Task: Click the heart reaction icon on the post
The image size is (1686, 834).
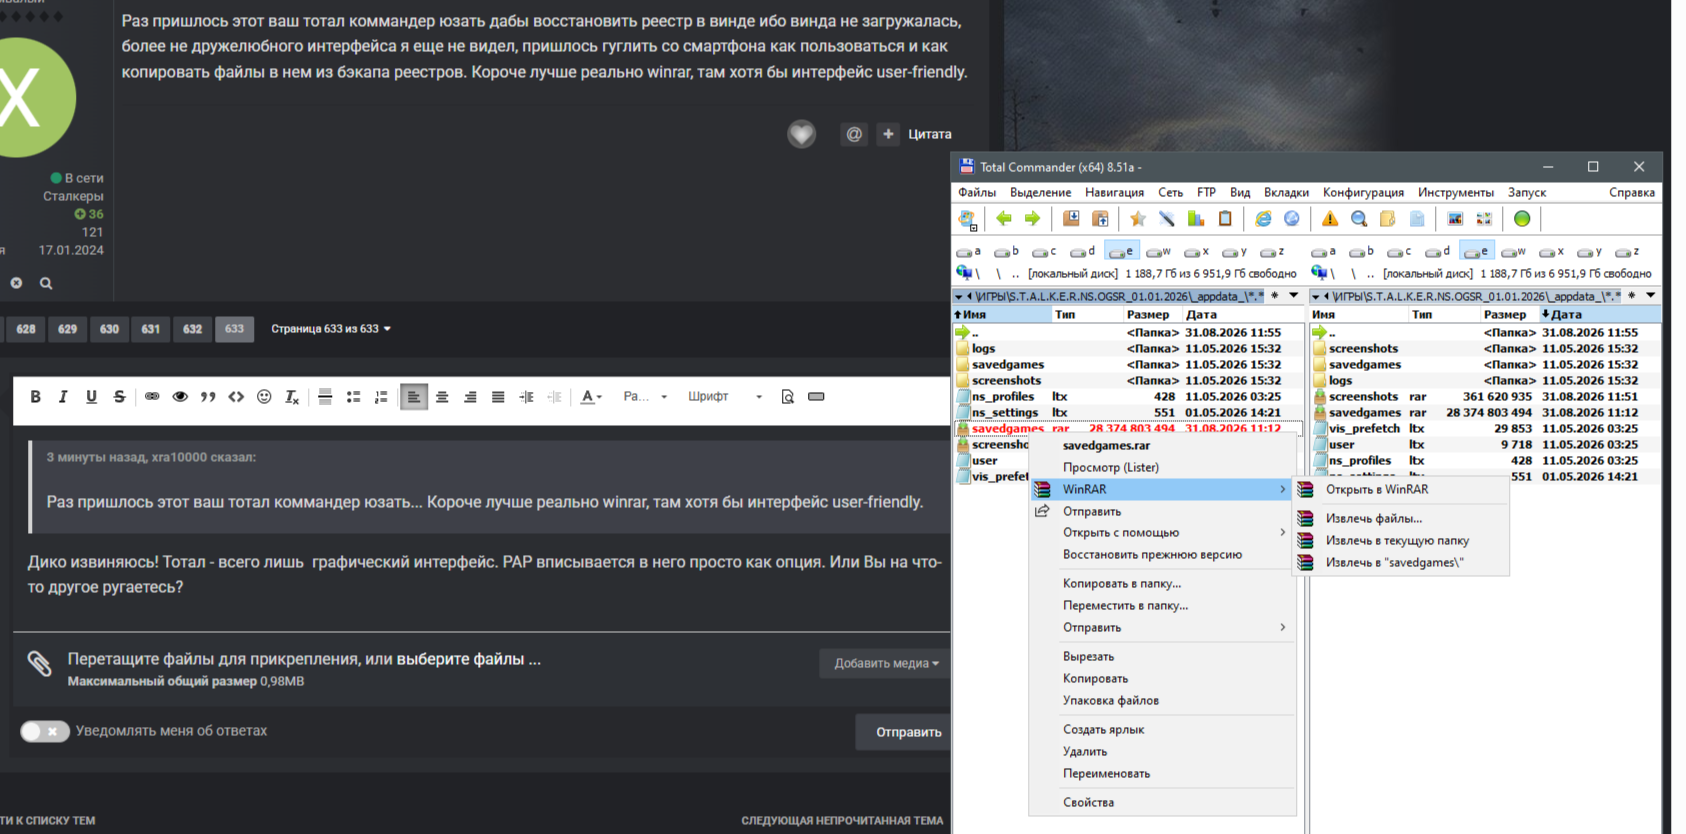Action: 801,134
